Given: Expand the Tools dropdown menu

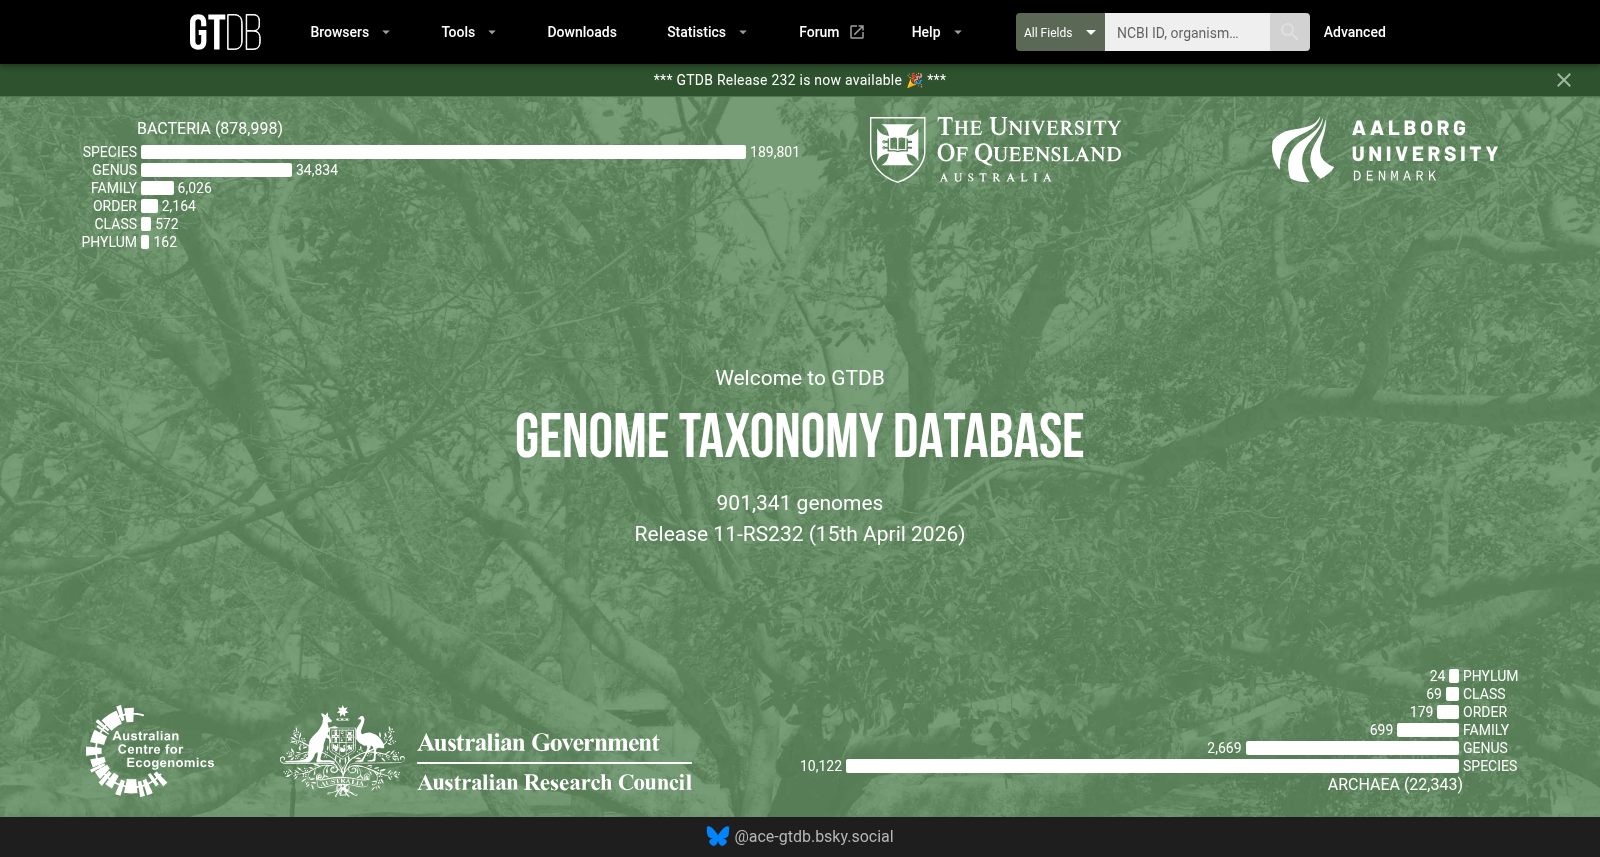Looking at the screenshot, I should [x=469, y=32].
